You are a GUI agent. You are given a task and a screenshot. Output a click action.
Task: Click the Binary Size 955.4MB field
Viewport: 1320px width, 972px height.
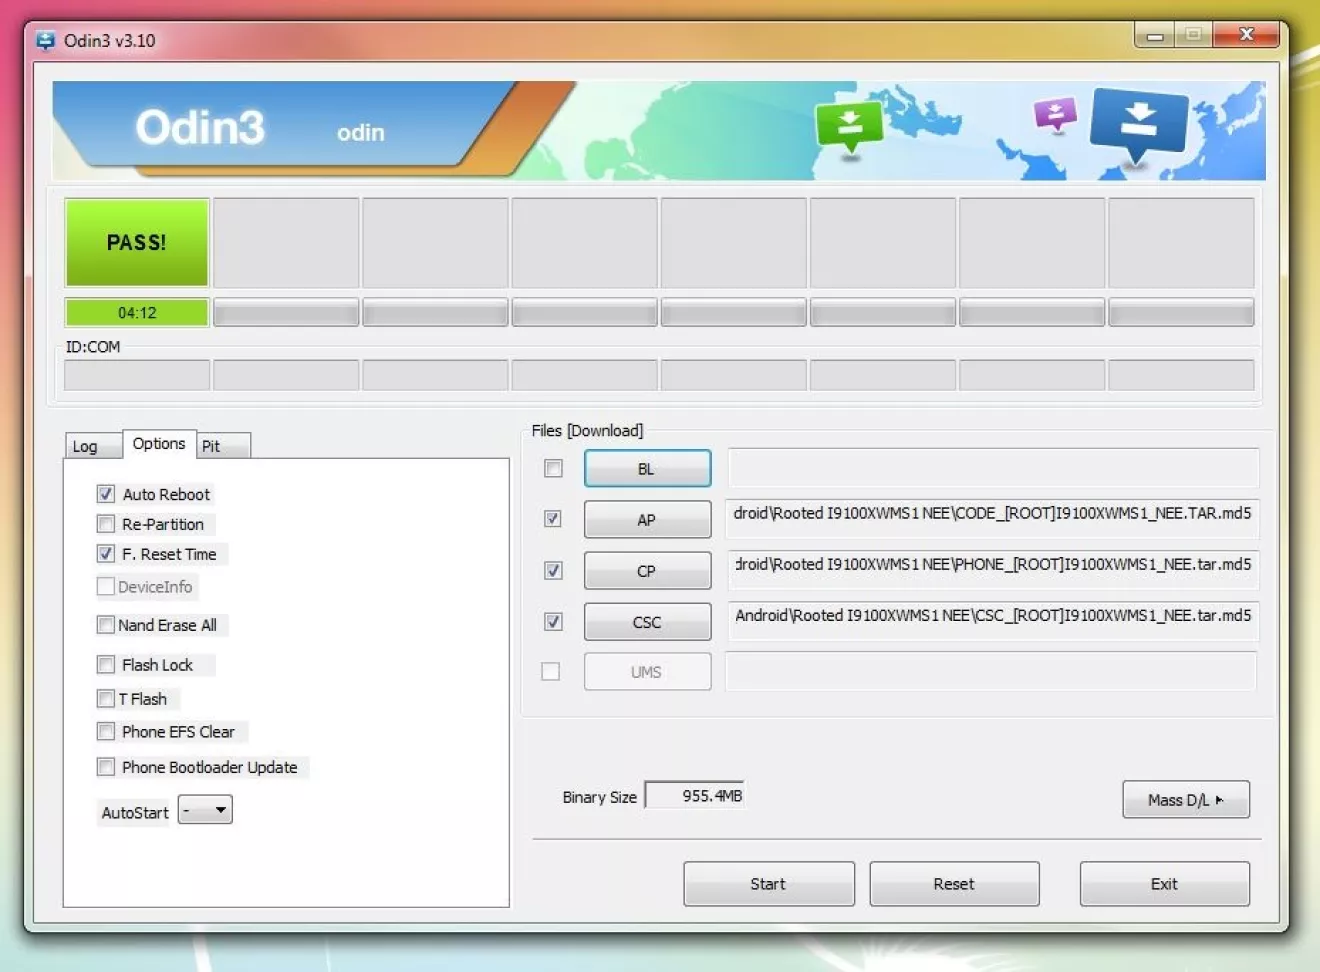click(694, 796)
